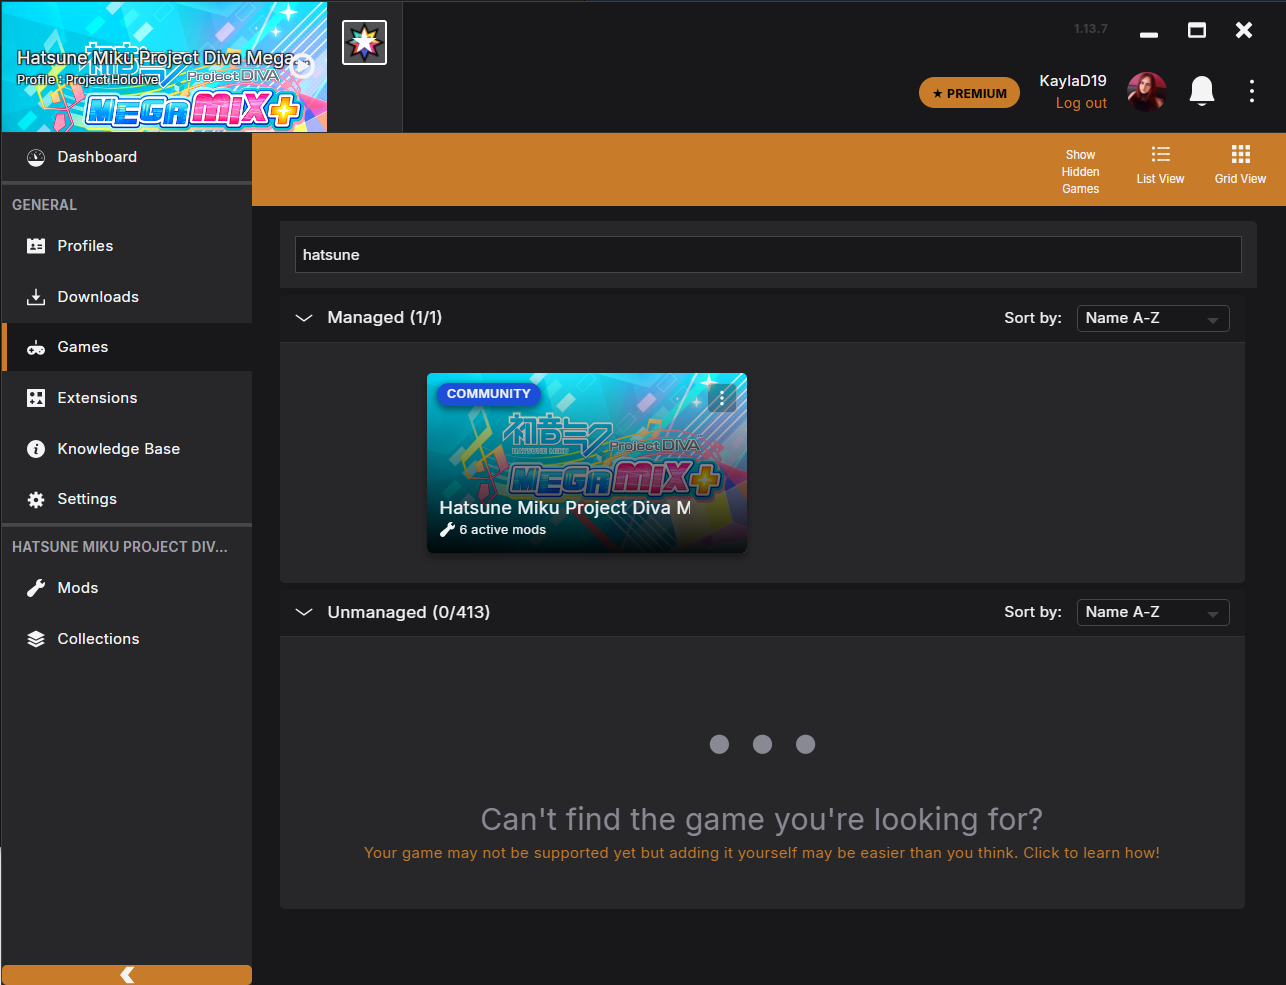1286x985 pixels.
Task: Open Collections in the sidebar
Action: [x=127, y=639]
